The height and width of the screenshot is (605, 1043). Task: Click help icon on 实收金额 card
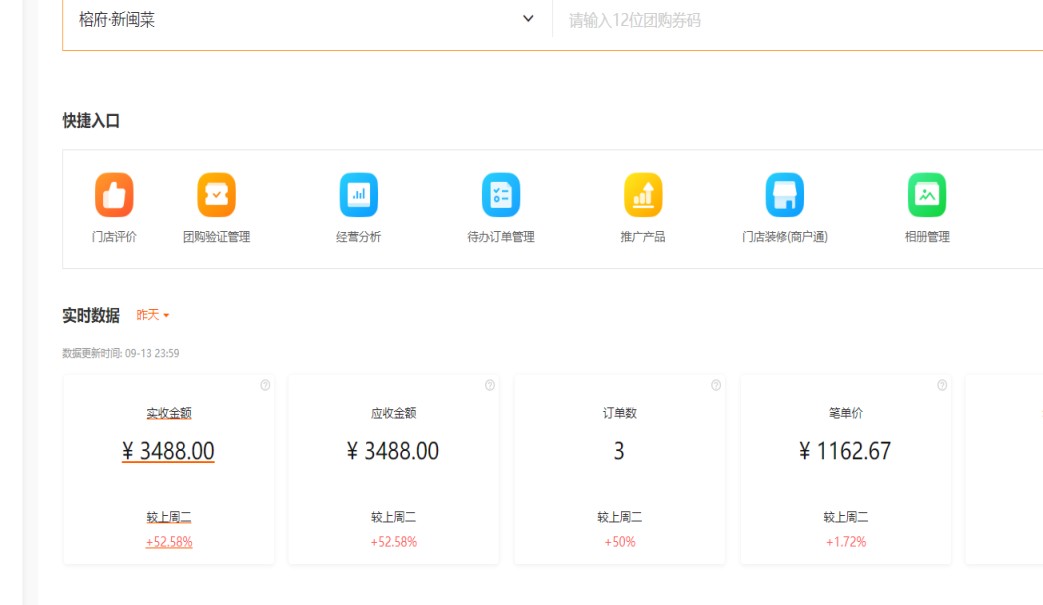coord(265,385)
